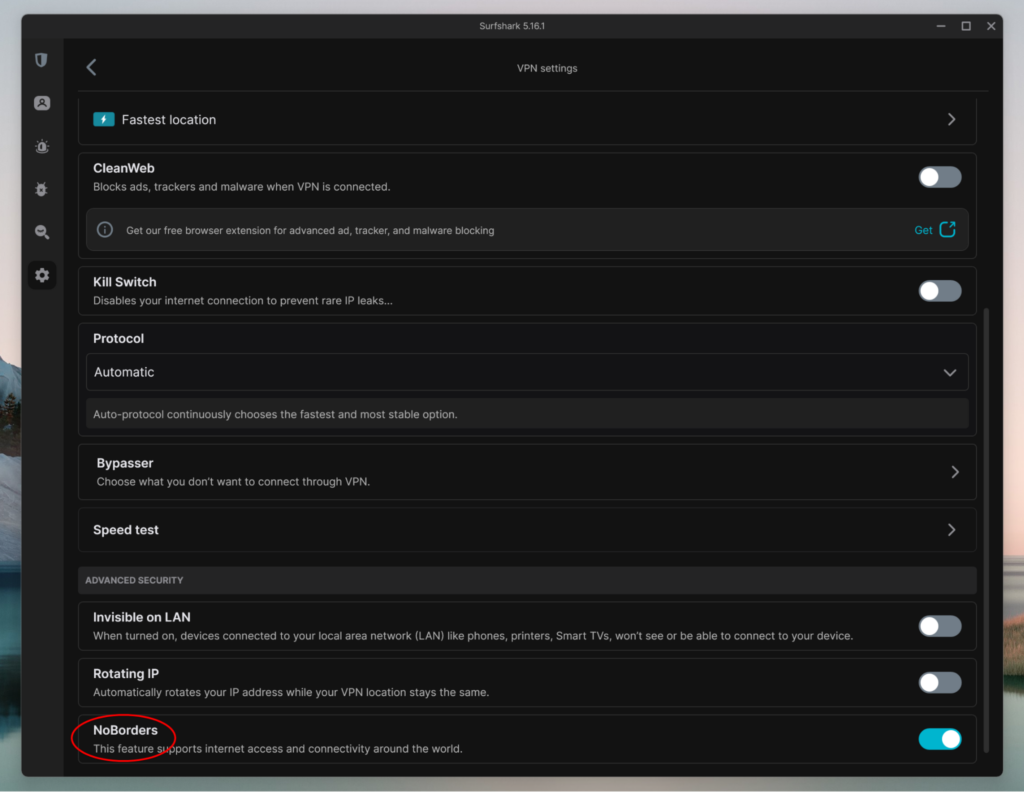Get the free browser extension link
Viewport: 1024px width, 792px height.
[923, 230]
